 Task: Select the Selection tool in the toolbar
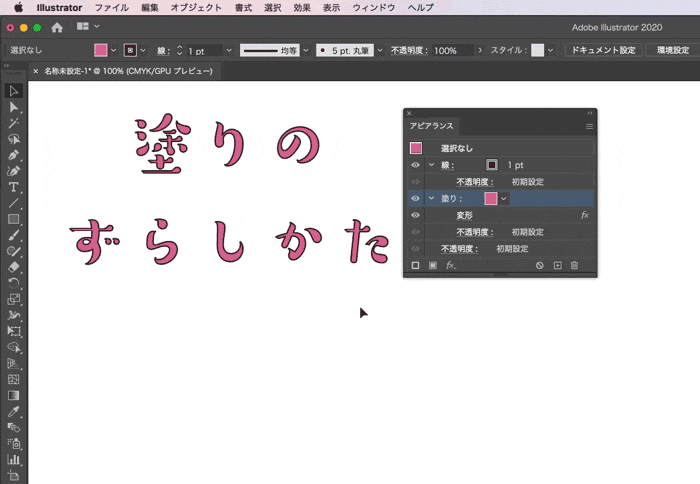(x=14, y=91)
